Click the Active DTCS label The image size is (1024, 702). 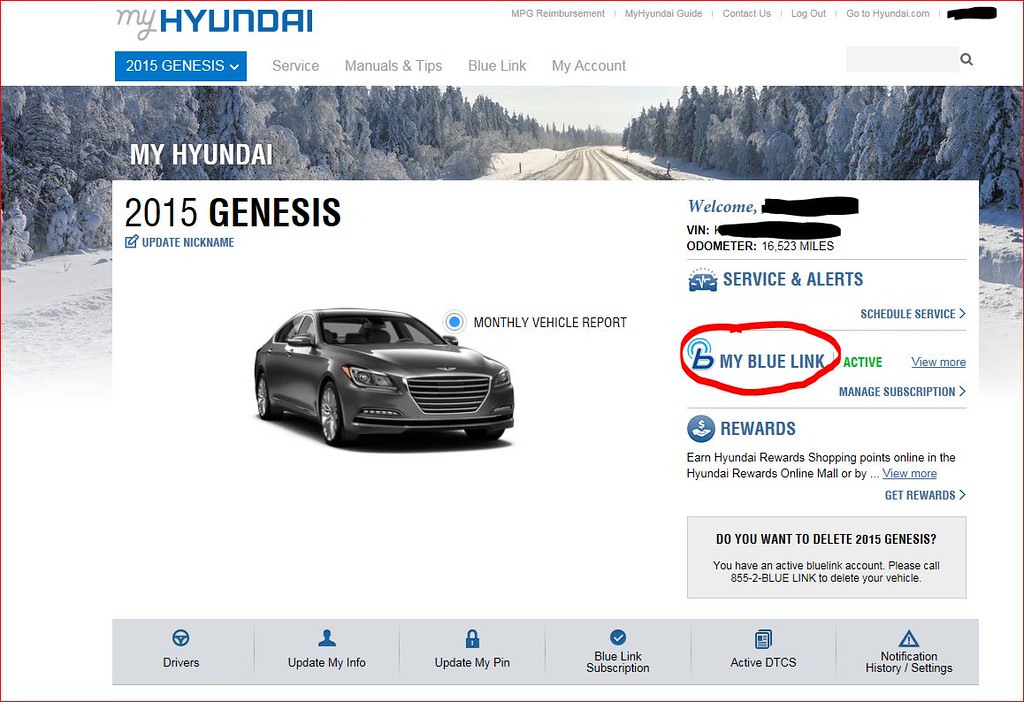pyautogui.click(x=763, y=663)
